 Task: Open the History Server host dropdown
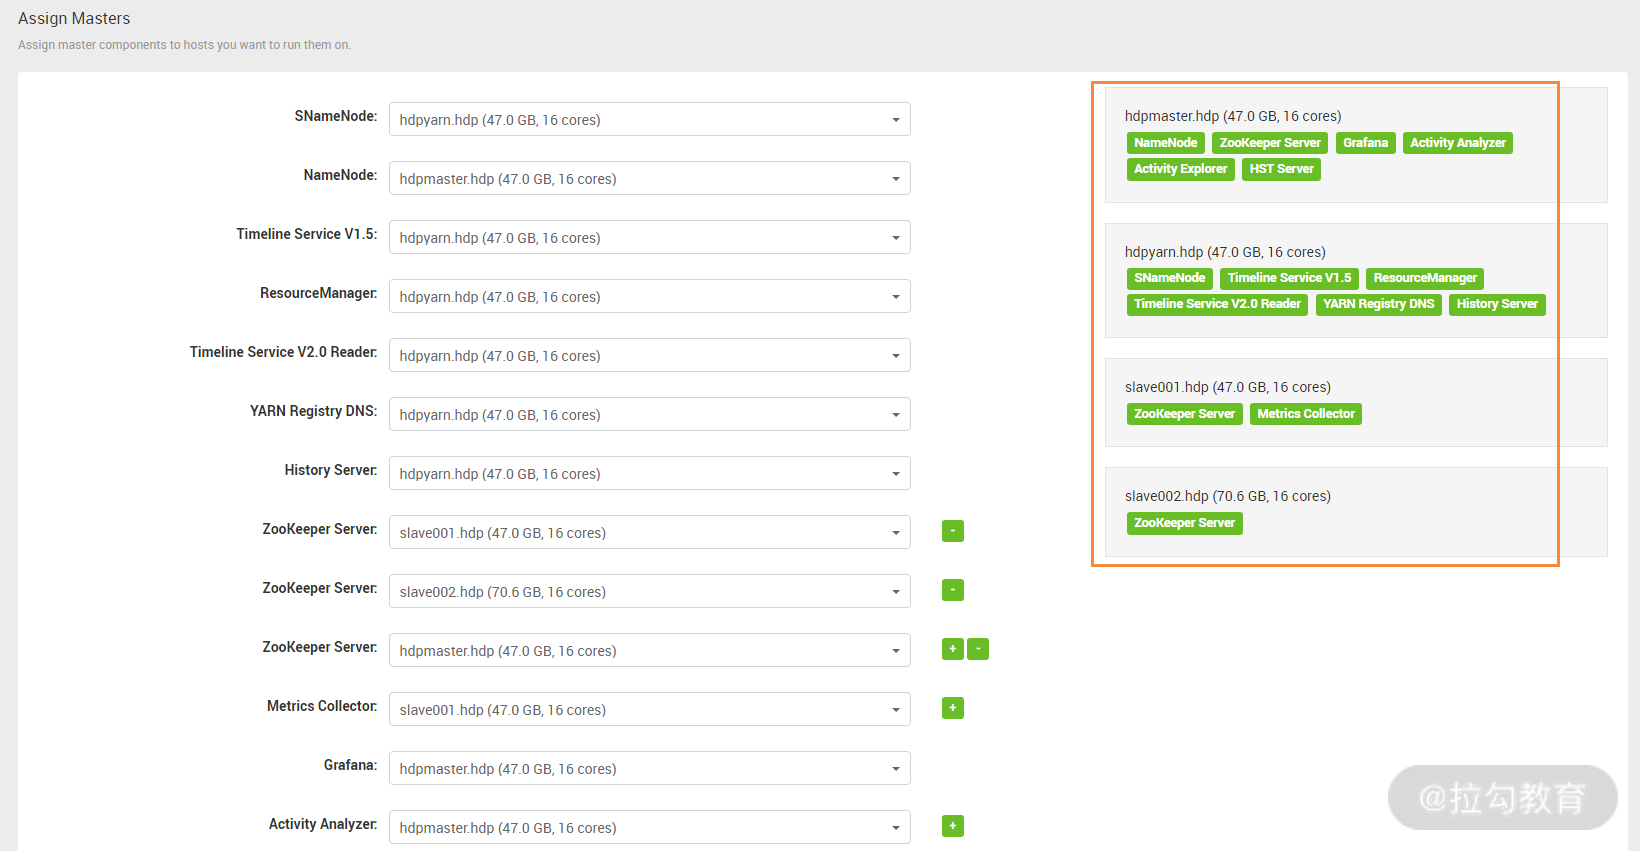(649, 473)
